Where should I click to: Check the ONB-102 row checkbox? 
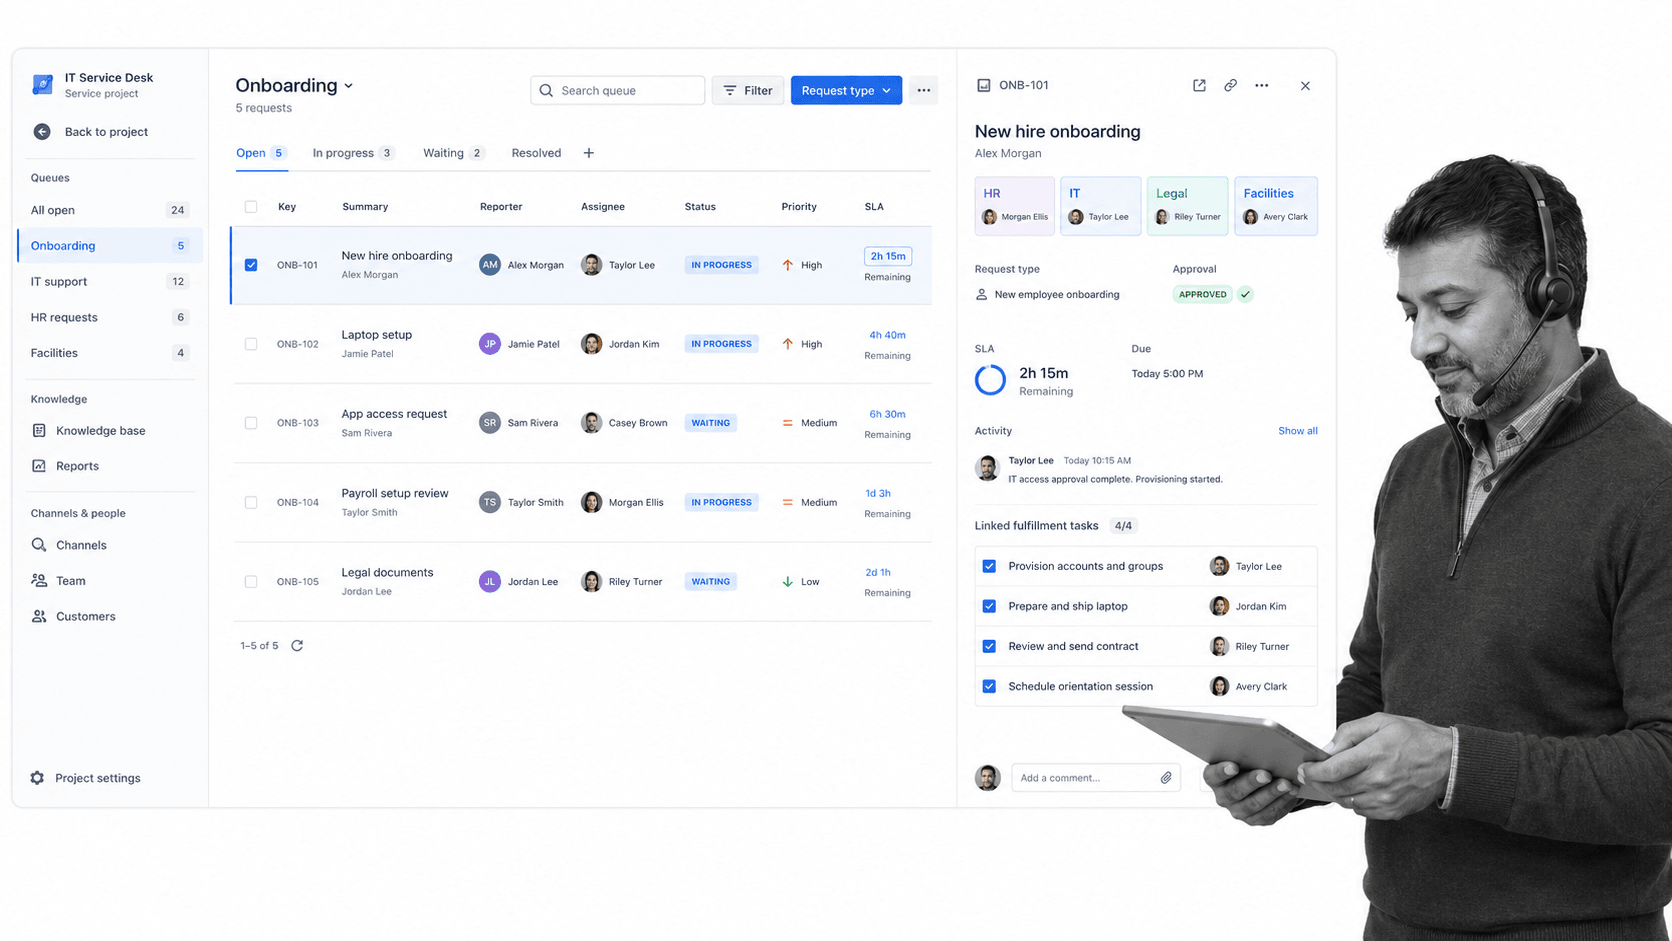(x=251, y=344)
